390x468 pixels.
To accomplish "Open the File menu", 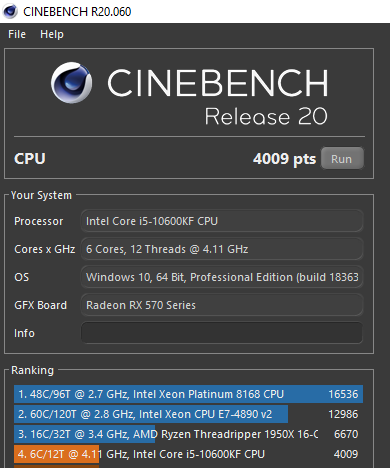I will click(x=17, y=34).
